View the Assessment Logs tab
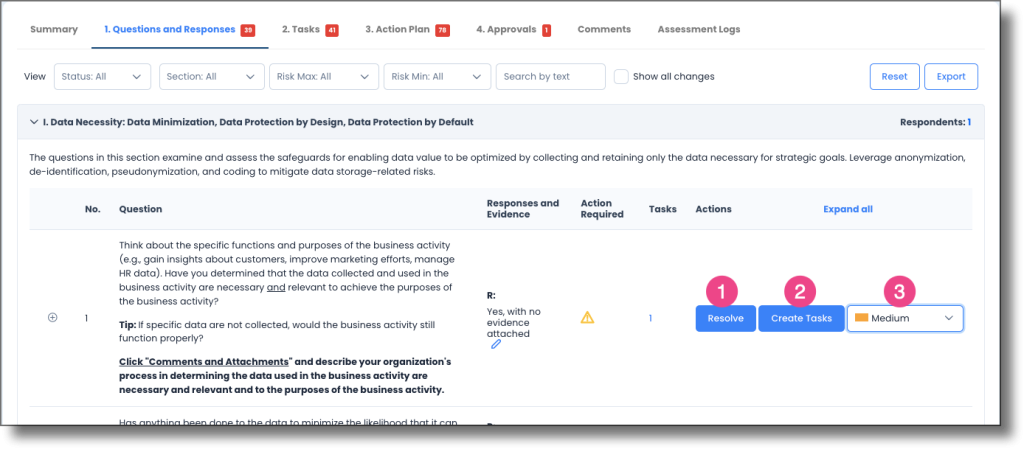The height and width of the screenshot is (449, 1024). point(699,29)
